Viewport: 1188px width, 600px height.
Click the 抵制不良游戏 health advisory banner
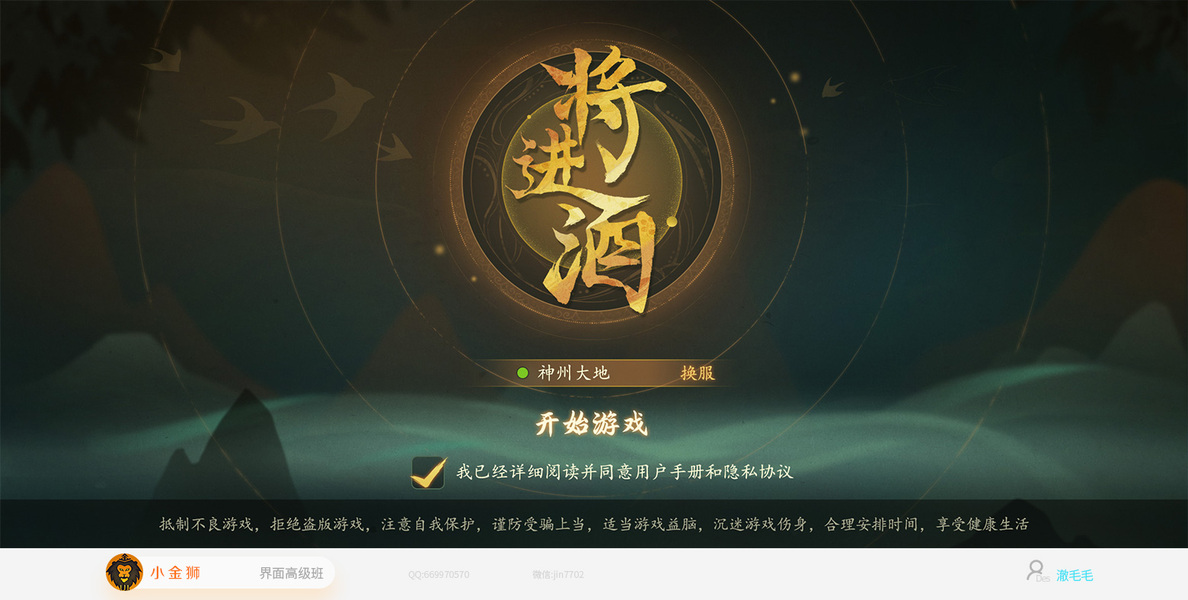coord(594,524)
